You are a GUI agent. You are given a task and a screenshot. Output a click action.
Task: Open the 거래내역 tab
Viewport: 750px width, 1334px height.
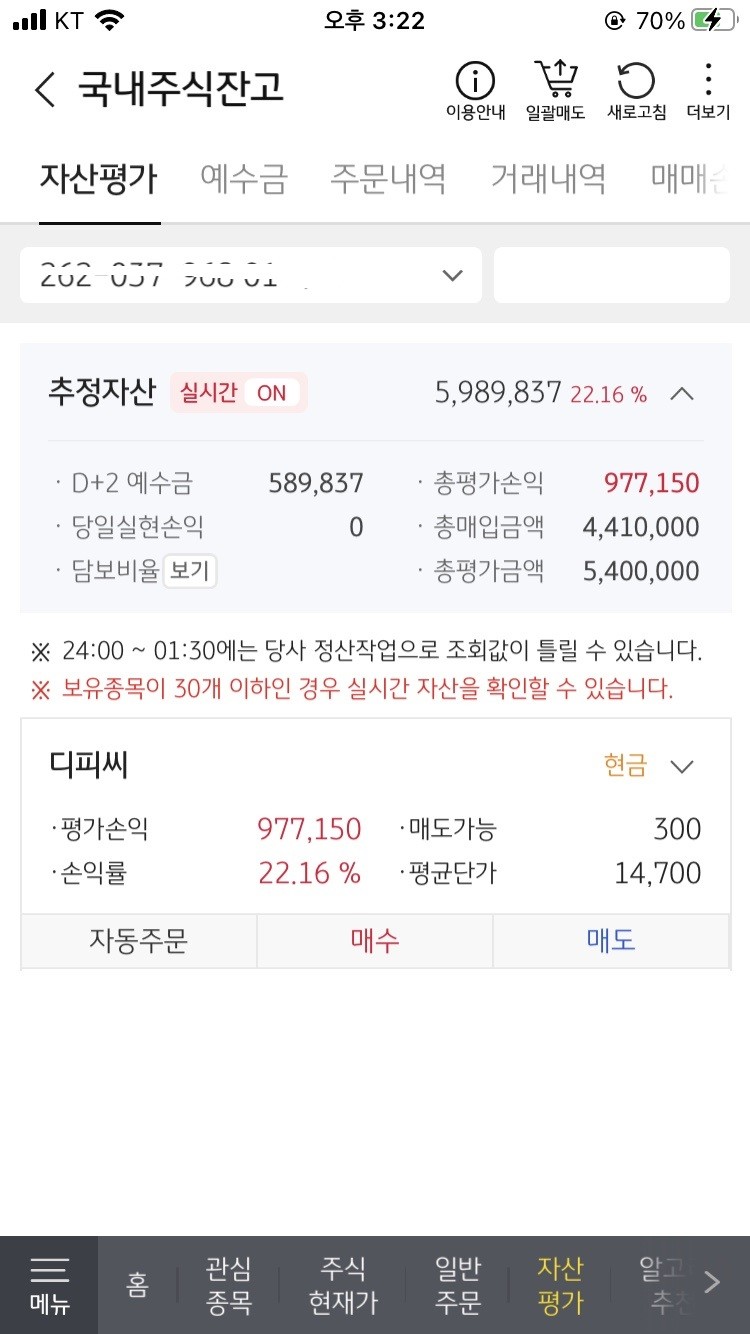(x=548, y=179)
